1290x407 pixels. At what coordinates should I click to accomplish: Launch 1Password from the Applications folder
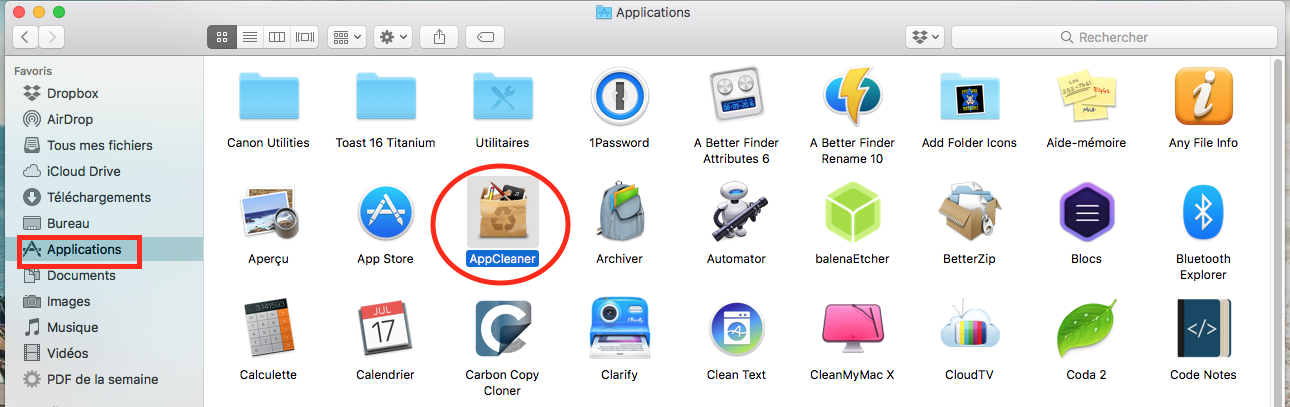point(618,98)
